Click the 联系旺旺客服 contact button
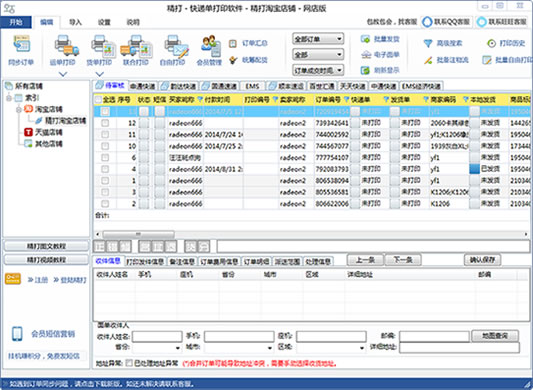The width and height of the screenshot is (533, 390). pos(503,22)
